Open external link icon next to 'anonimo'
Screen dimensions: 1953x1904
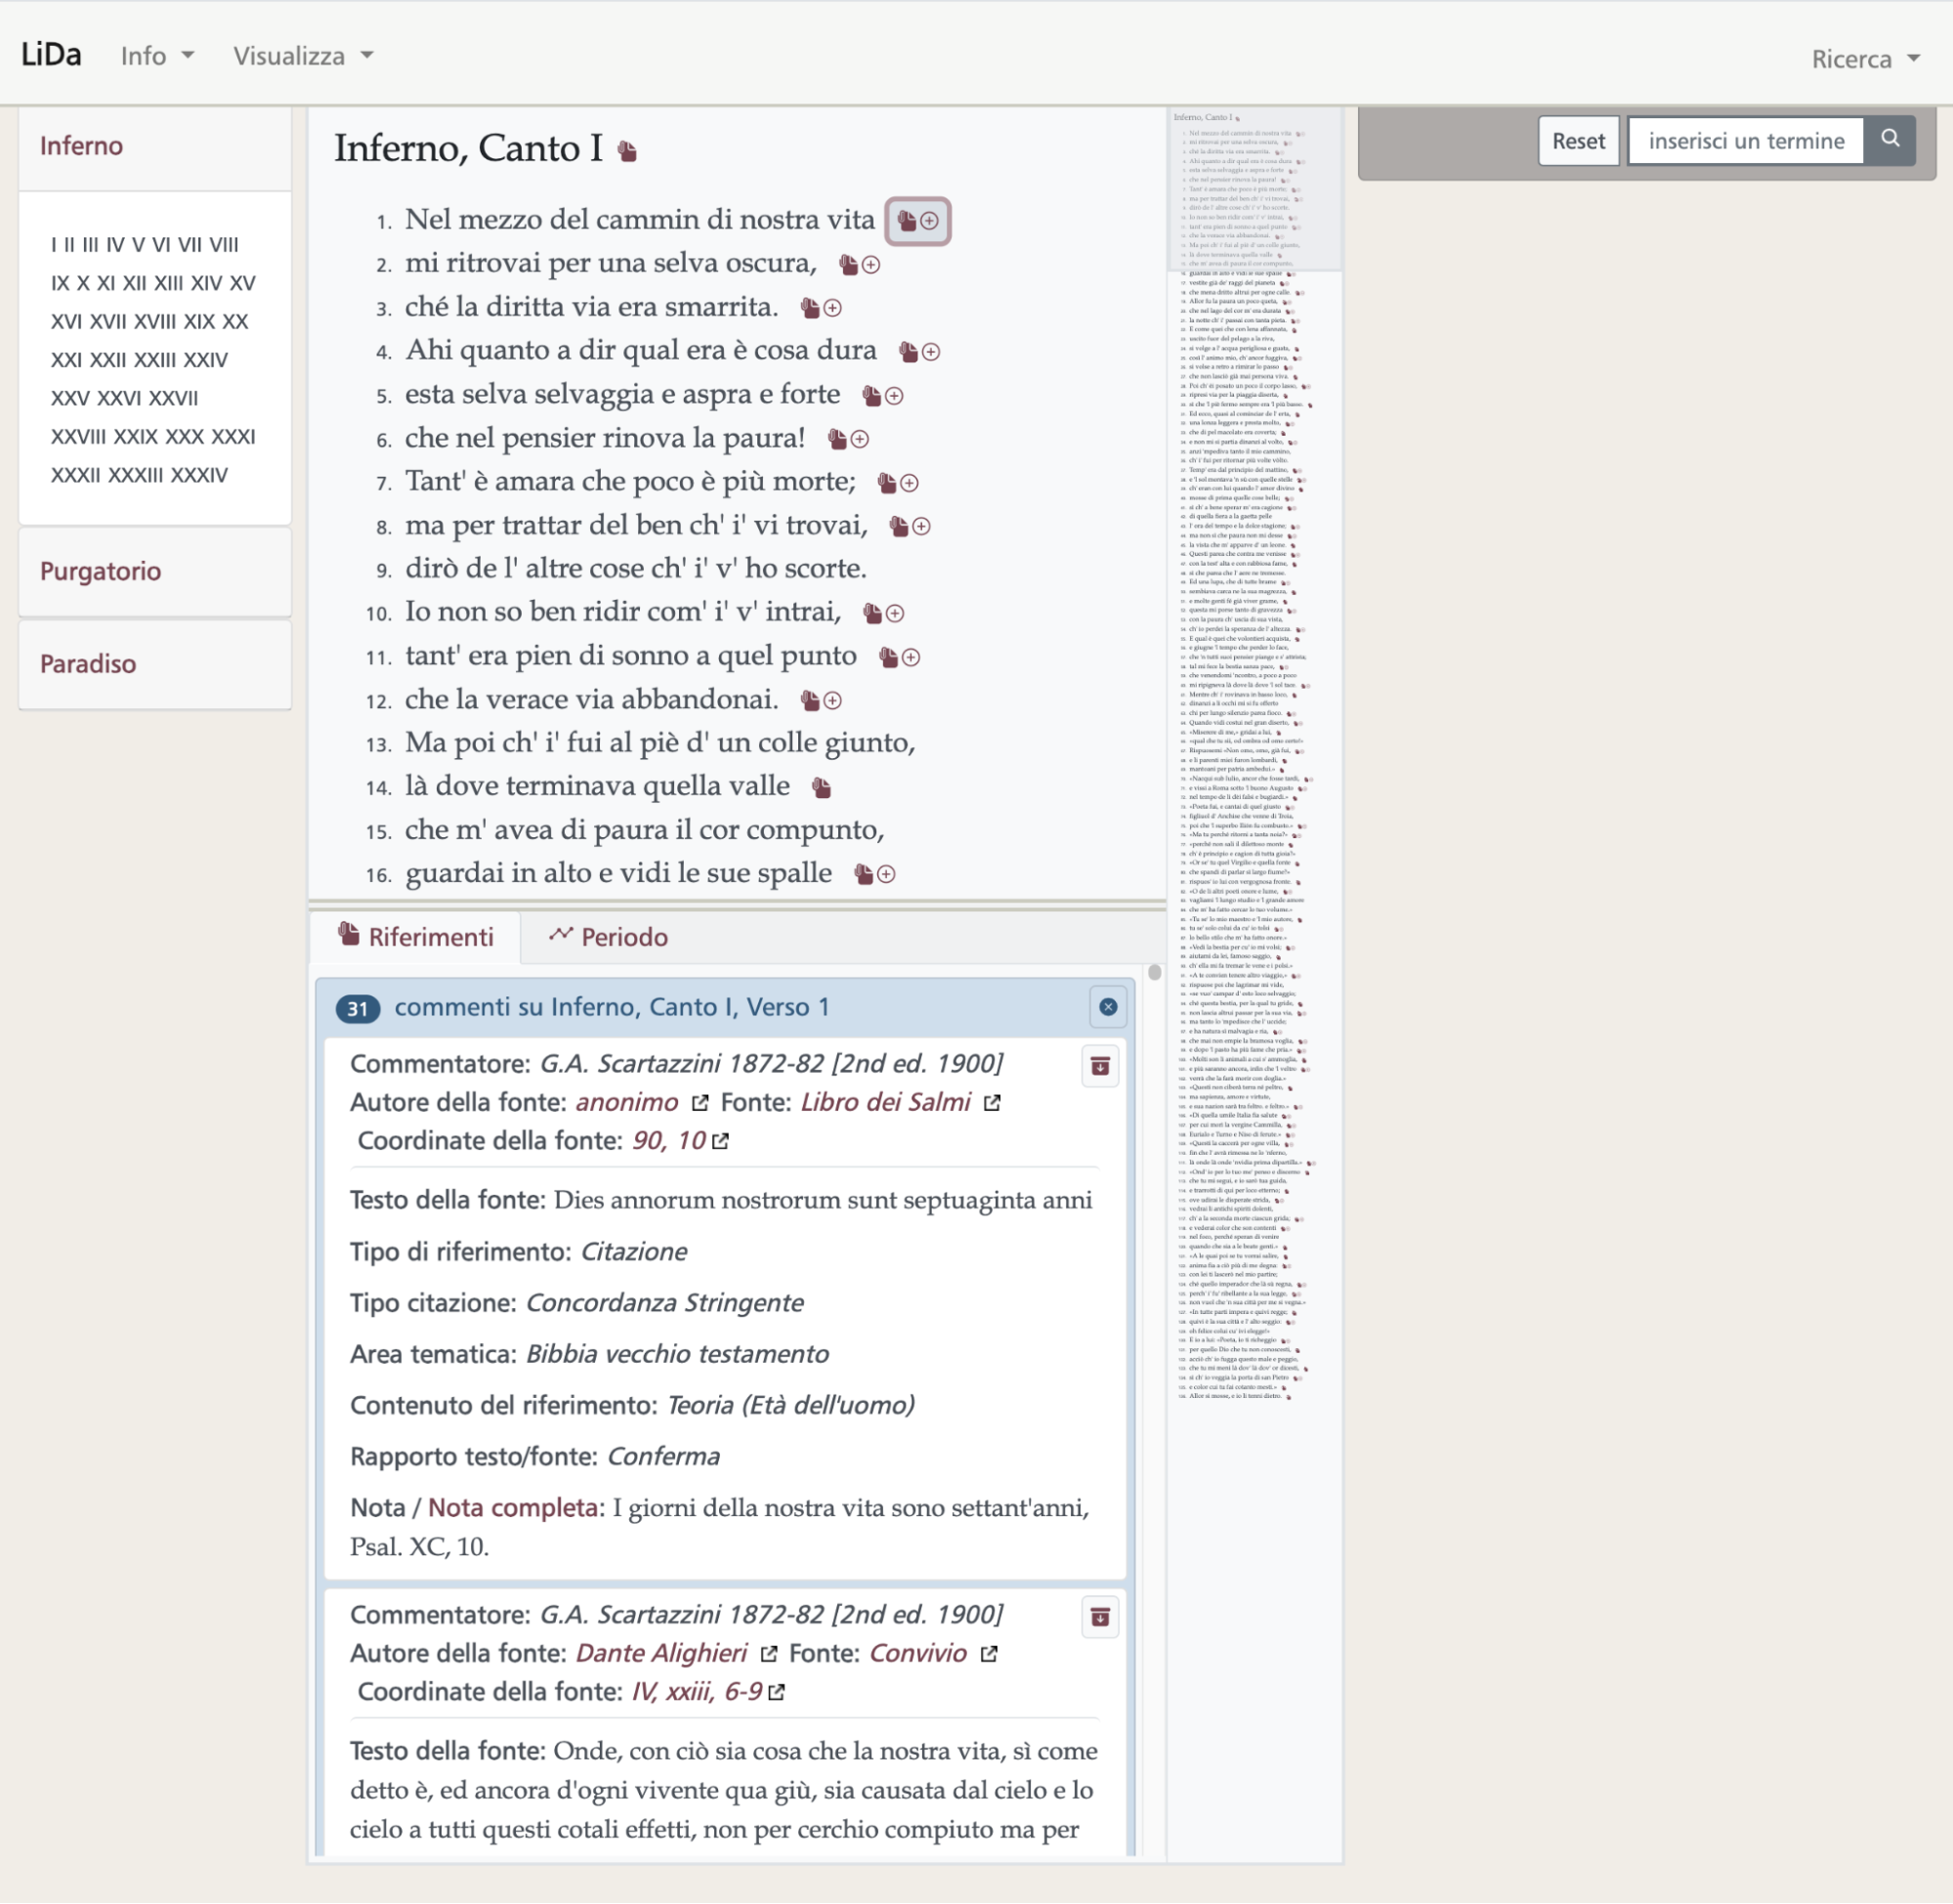700,1103
